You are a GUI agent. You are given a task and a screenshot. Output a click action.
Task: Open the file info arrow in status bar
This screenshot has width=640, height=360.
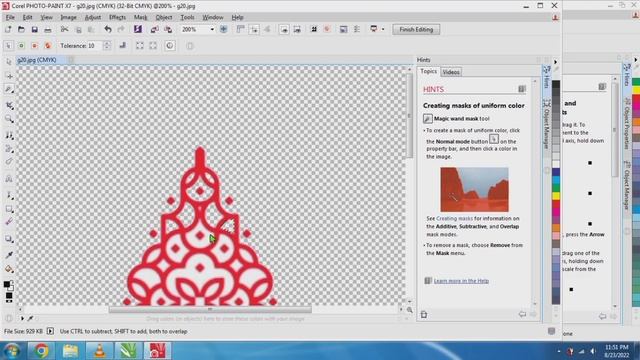pyautogui.click(x=50, y=331)
